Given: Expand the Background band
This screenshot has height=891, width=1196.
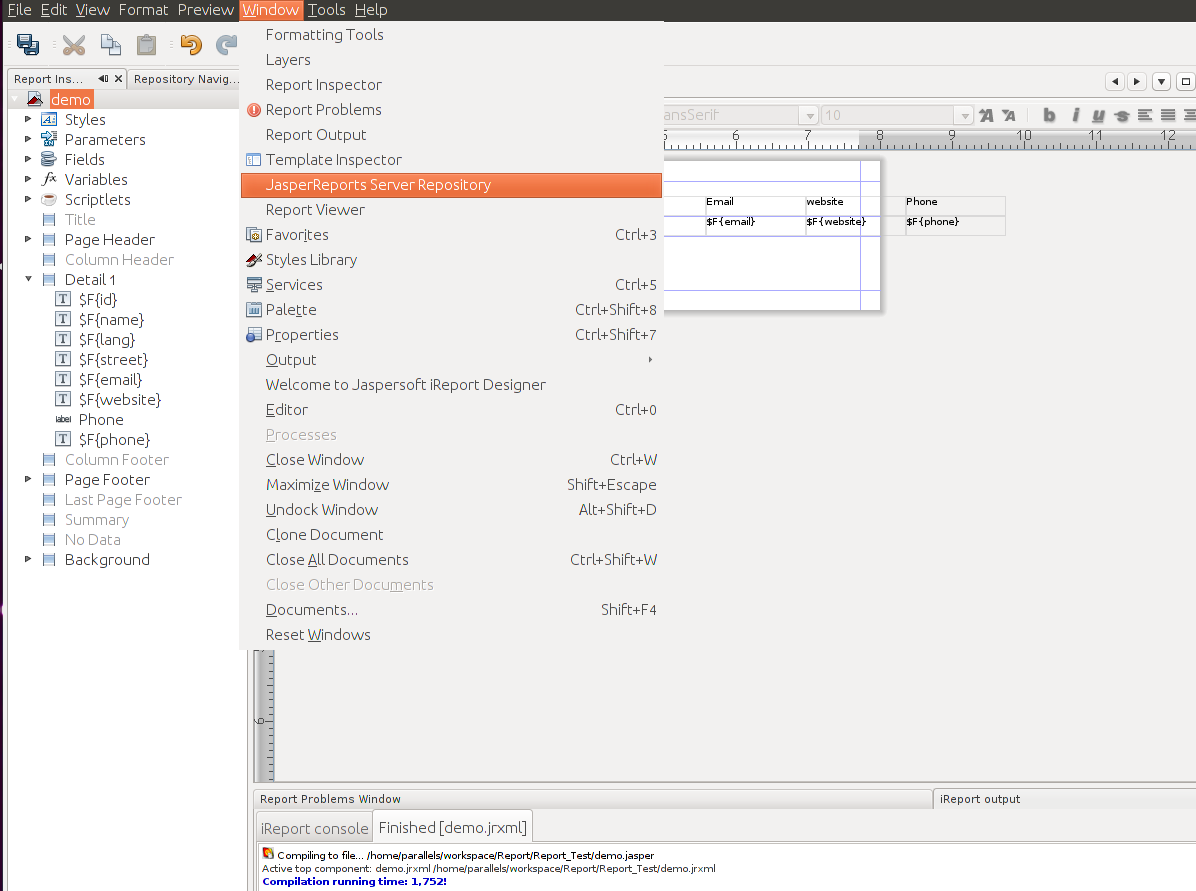Looking at the screenshot, I should tap(28, 559).
